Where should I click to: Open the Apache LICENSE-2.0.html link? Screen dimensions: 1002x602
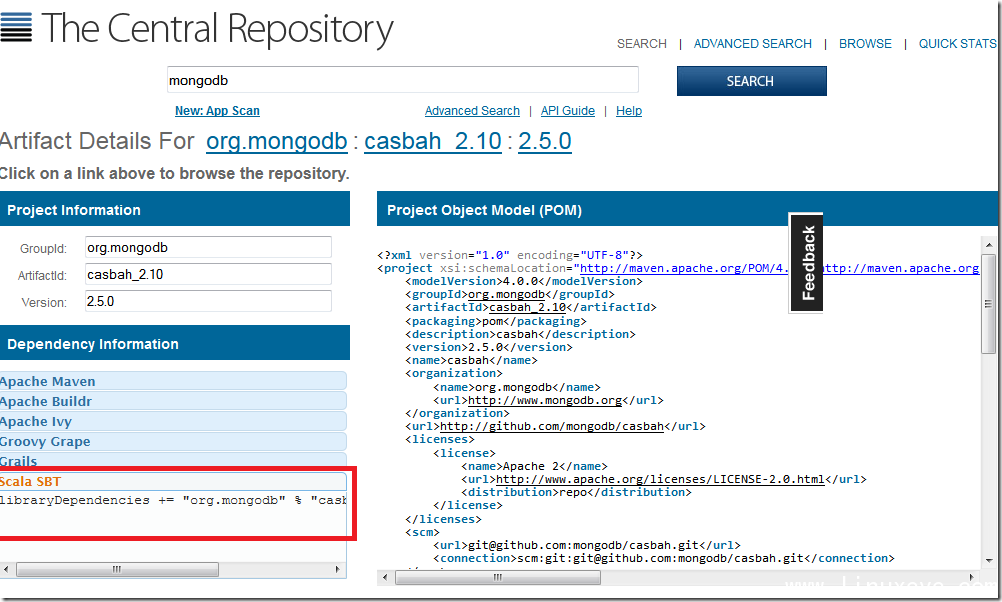click(x=660, y=479)
